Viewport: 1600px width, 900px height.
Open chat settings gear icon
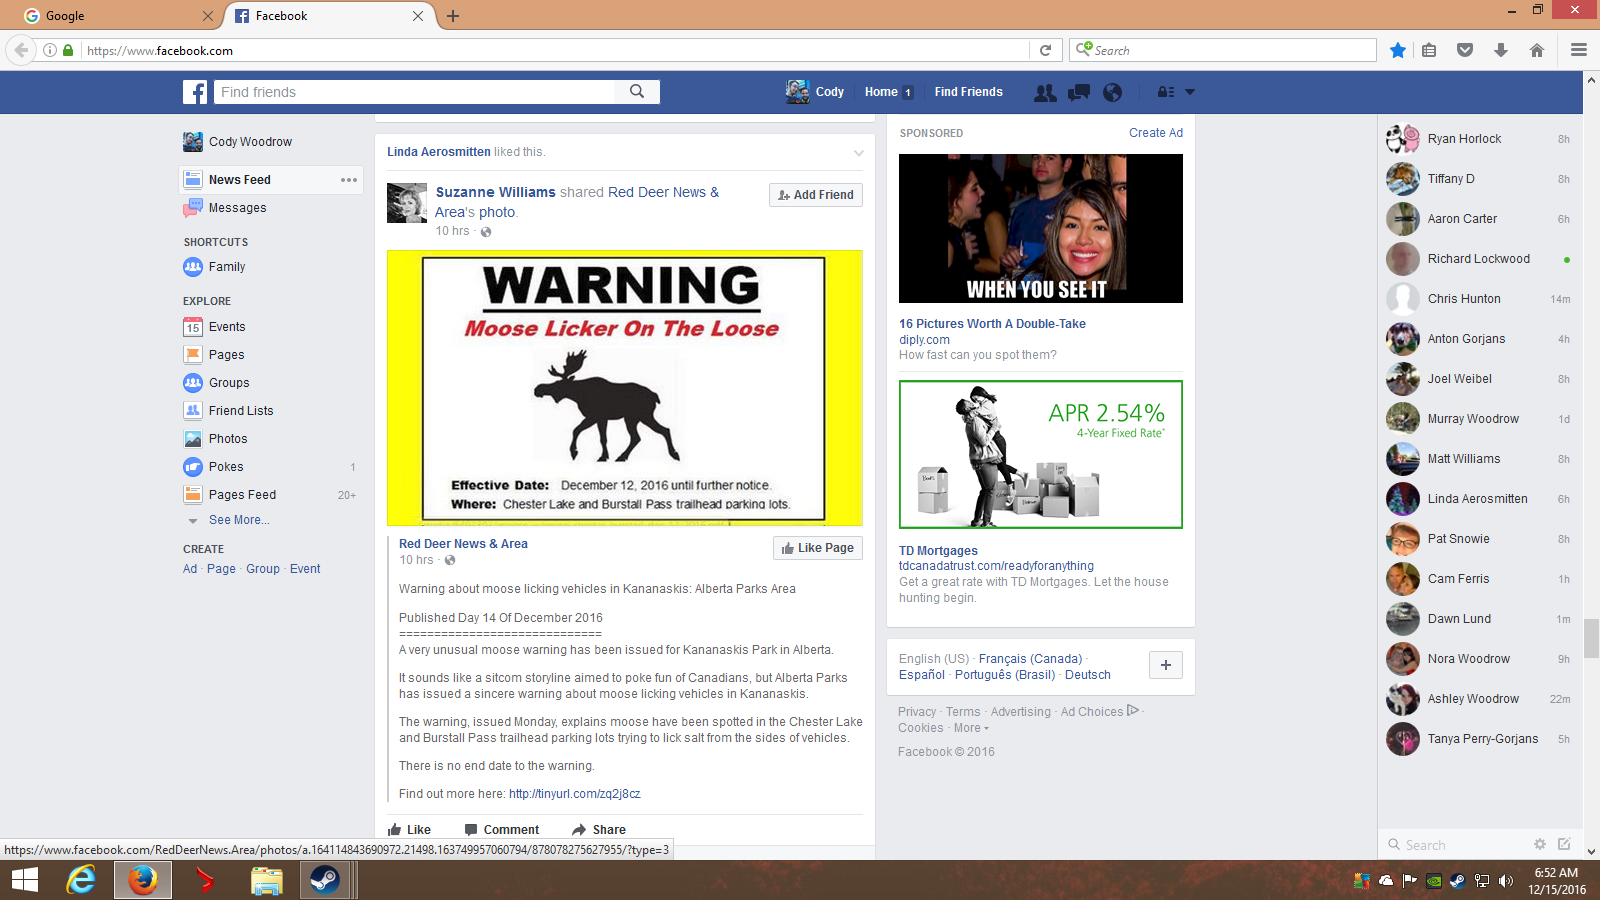coord(1540,844)
